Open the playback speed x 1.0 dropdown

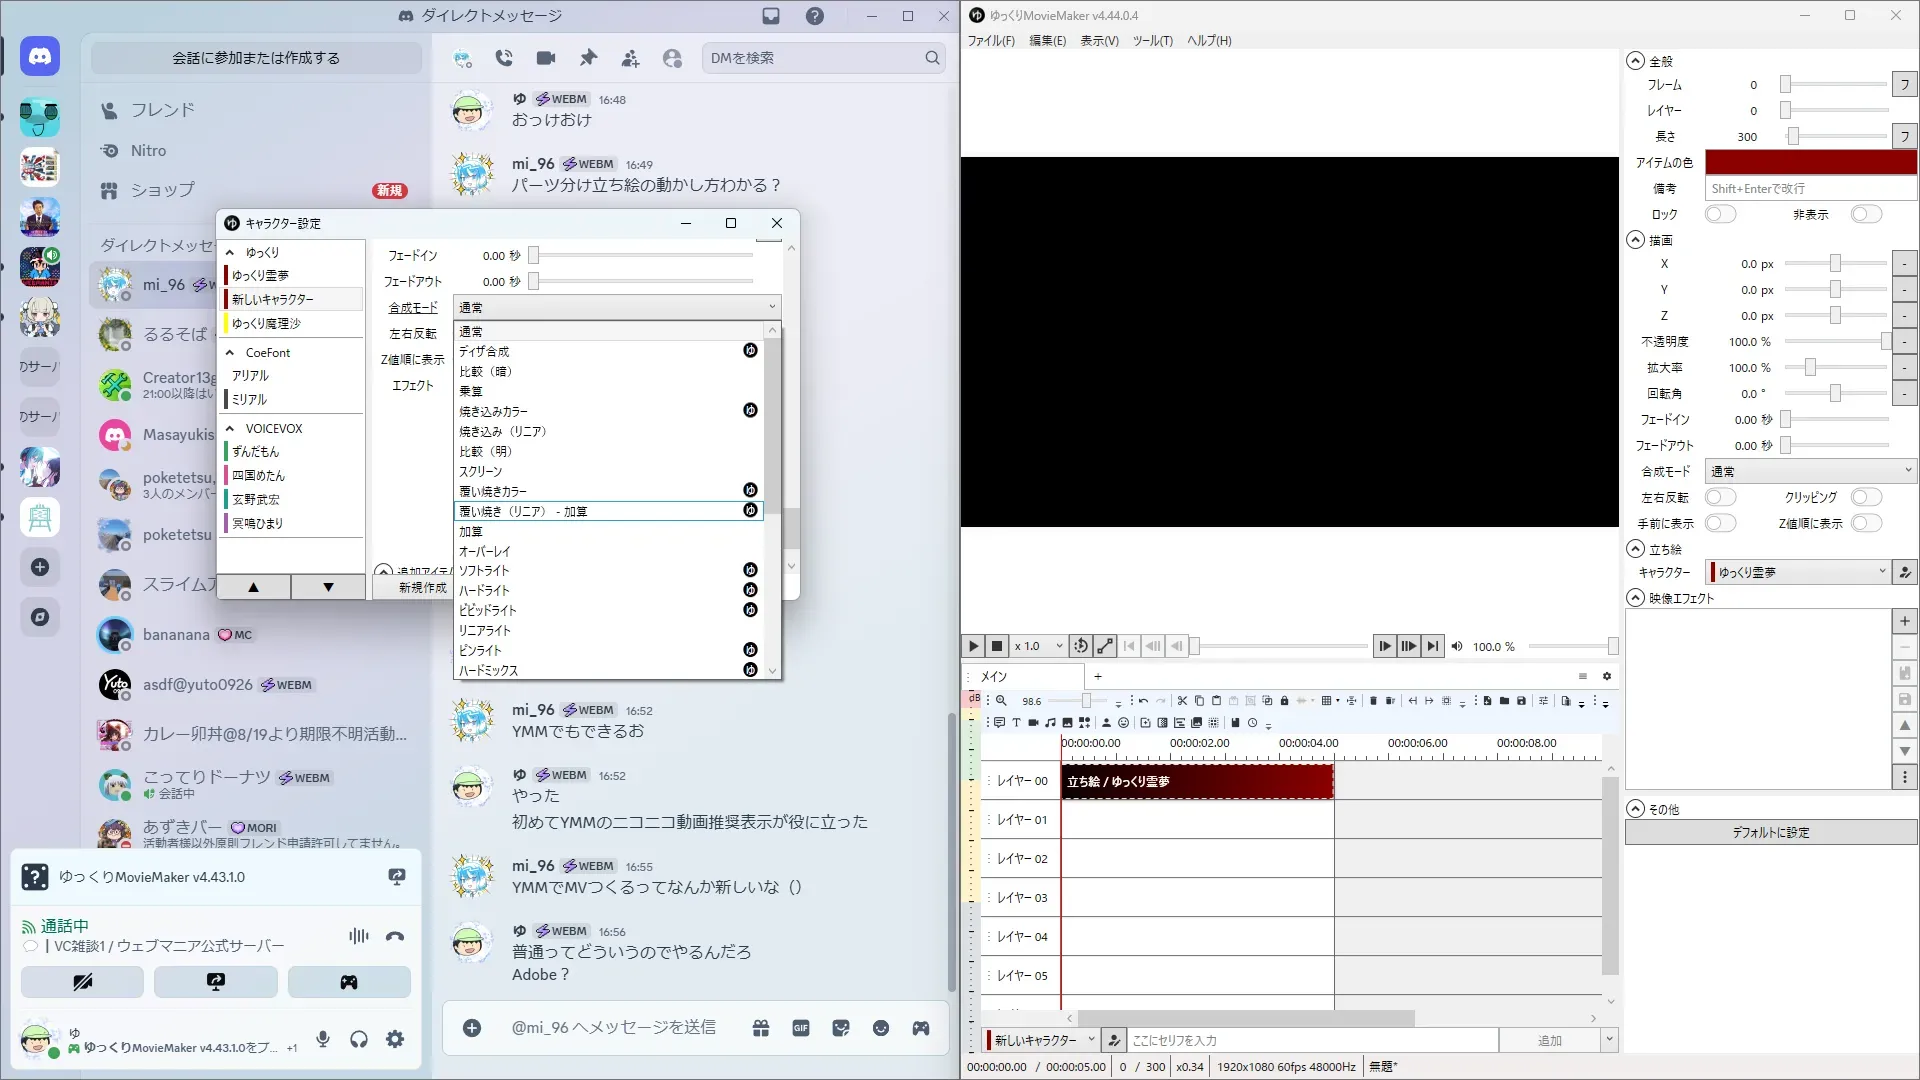[x=1038, y=646]
